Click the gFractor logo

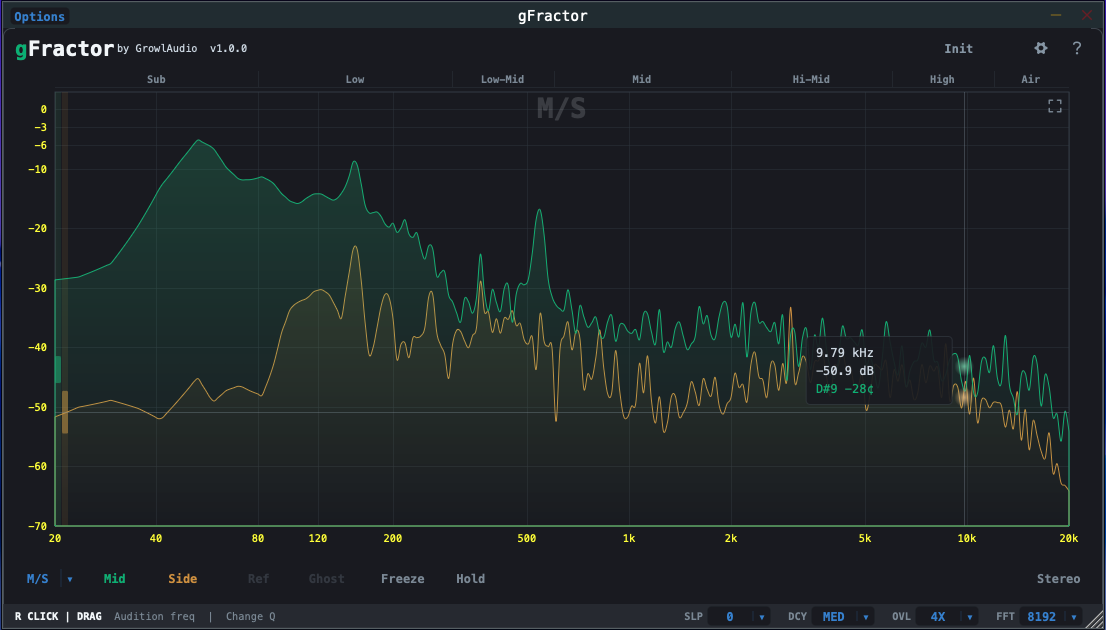pyautogui.click(x=64, y=48)
